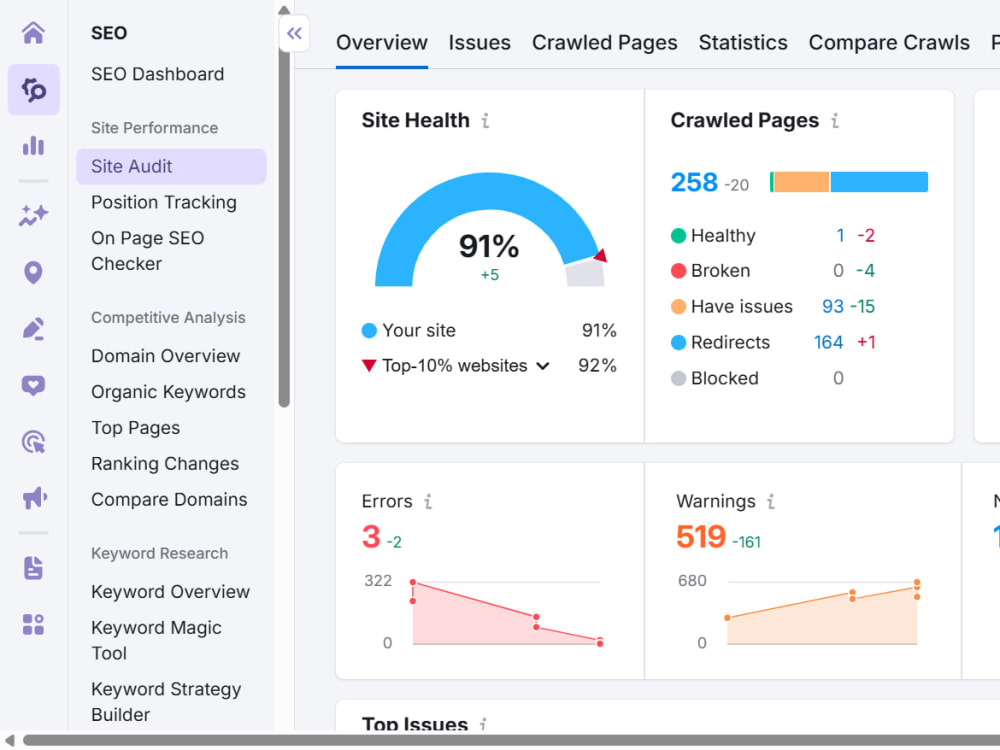The width and height of the screenshot is (1000, 750).
Task: Select the SEO toolkit icon in rail
Action: pyautogui.click(x=34, y=89)
